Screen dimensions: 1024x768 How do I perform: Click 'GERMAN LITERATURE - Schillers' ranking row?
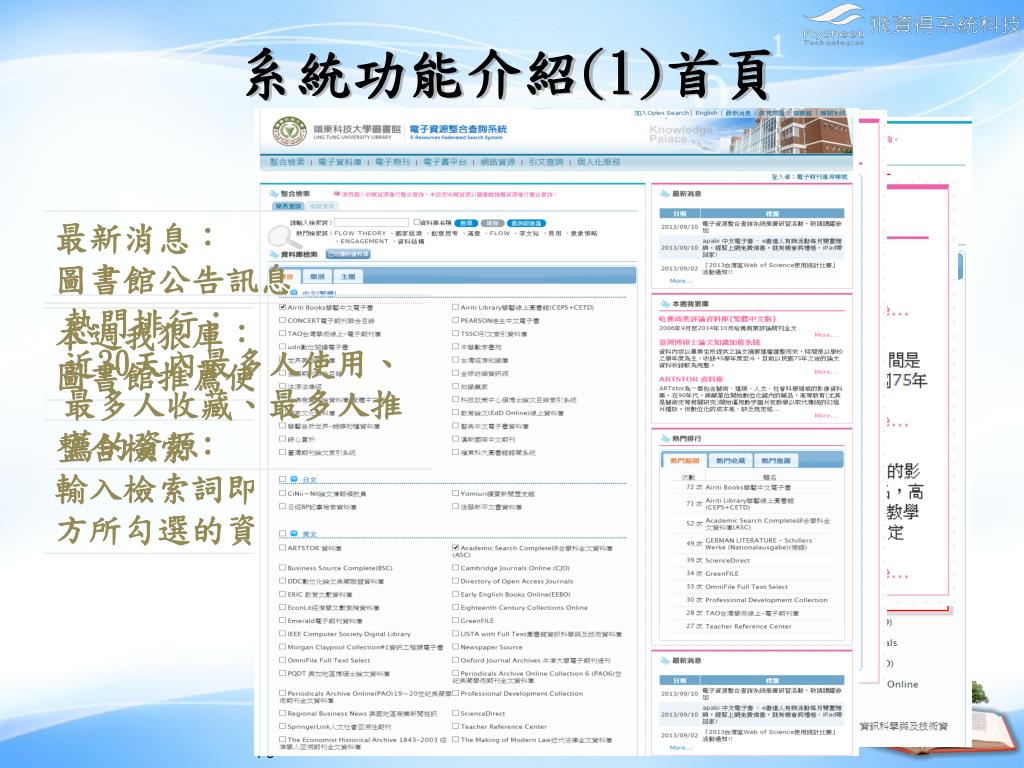point(754,543)
